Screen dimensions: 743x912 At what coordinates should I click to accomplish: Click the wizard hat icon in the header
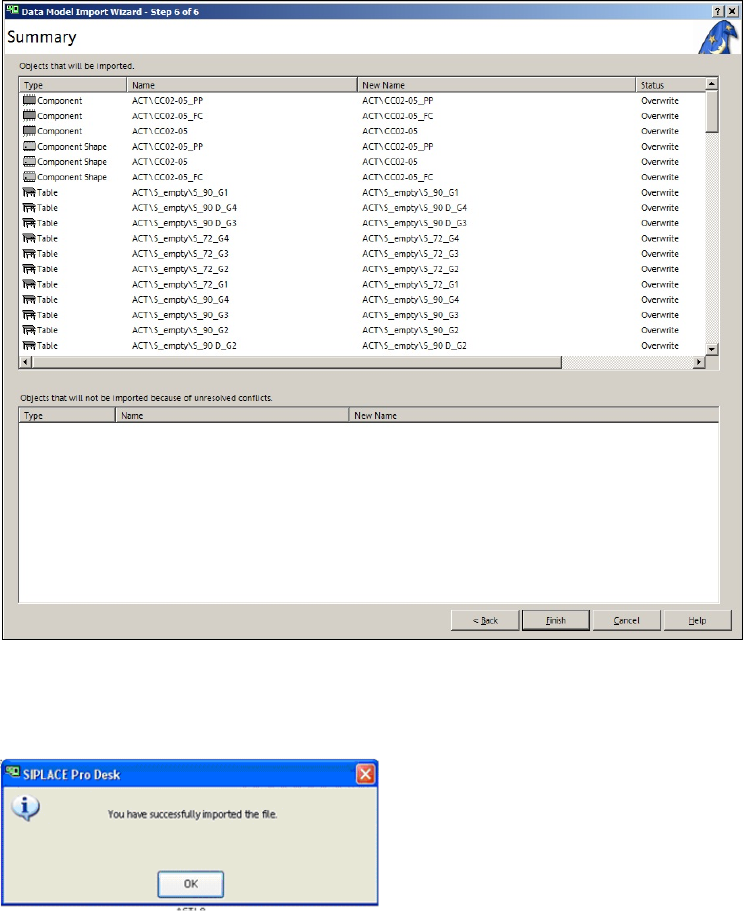coord(718,37)
